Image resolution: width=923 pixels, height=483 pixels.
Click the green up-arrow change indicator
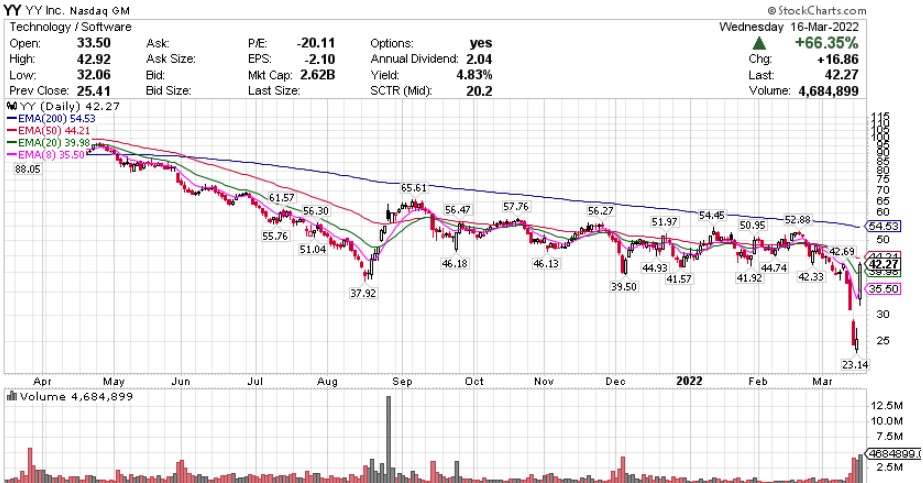click(759, 43)
